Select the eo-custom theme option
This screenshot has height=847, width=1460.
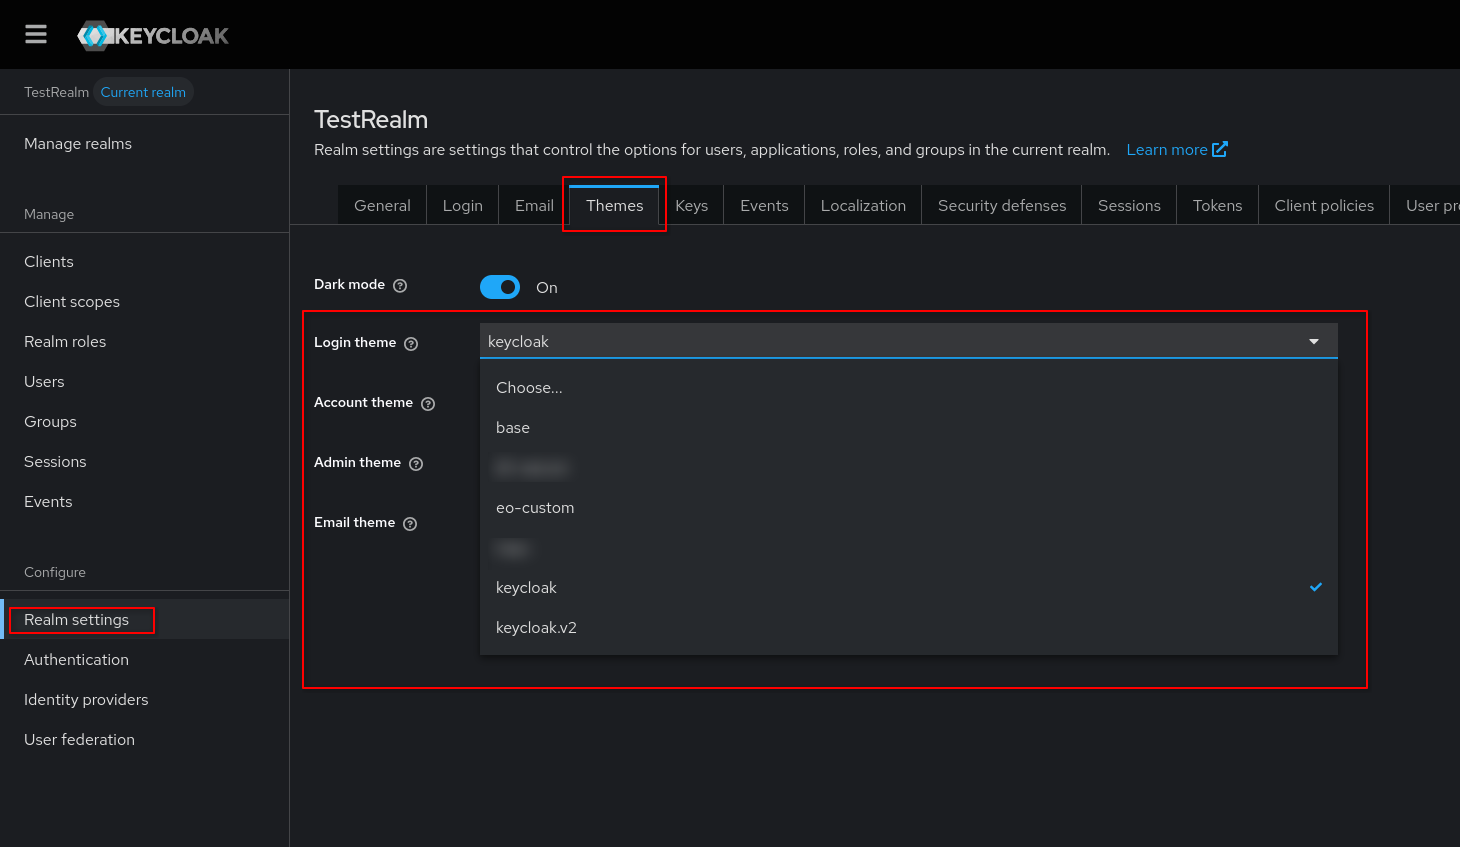pyautogui.click(x=908, y=508)
